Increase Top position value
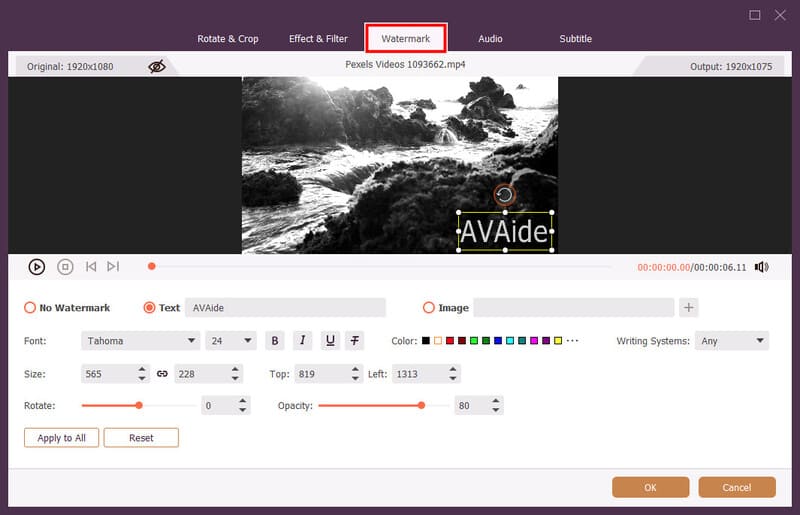Screen dimensions: 800x515 click(x=355, y=369)
